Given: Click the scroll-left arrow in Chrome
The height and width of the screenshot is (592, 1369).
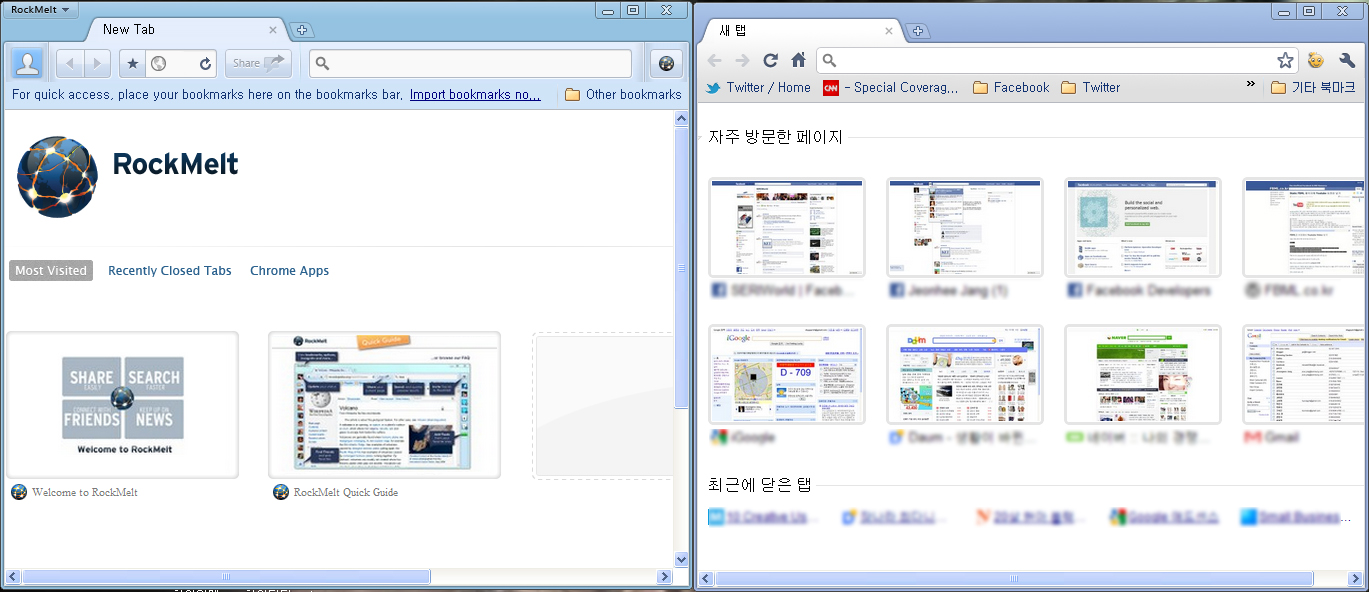Looking at the screenshot, I should click(705, 579).
